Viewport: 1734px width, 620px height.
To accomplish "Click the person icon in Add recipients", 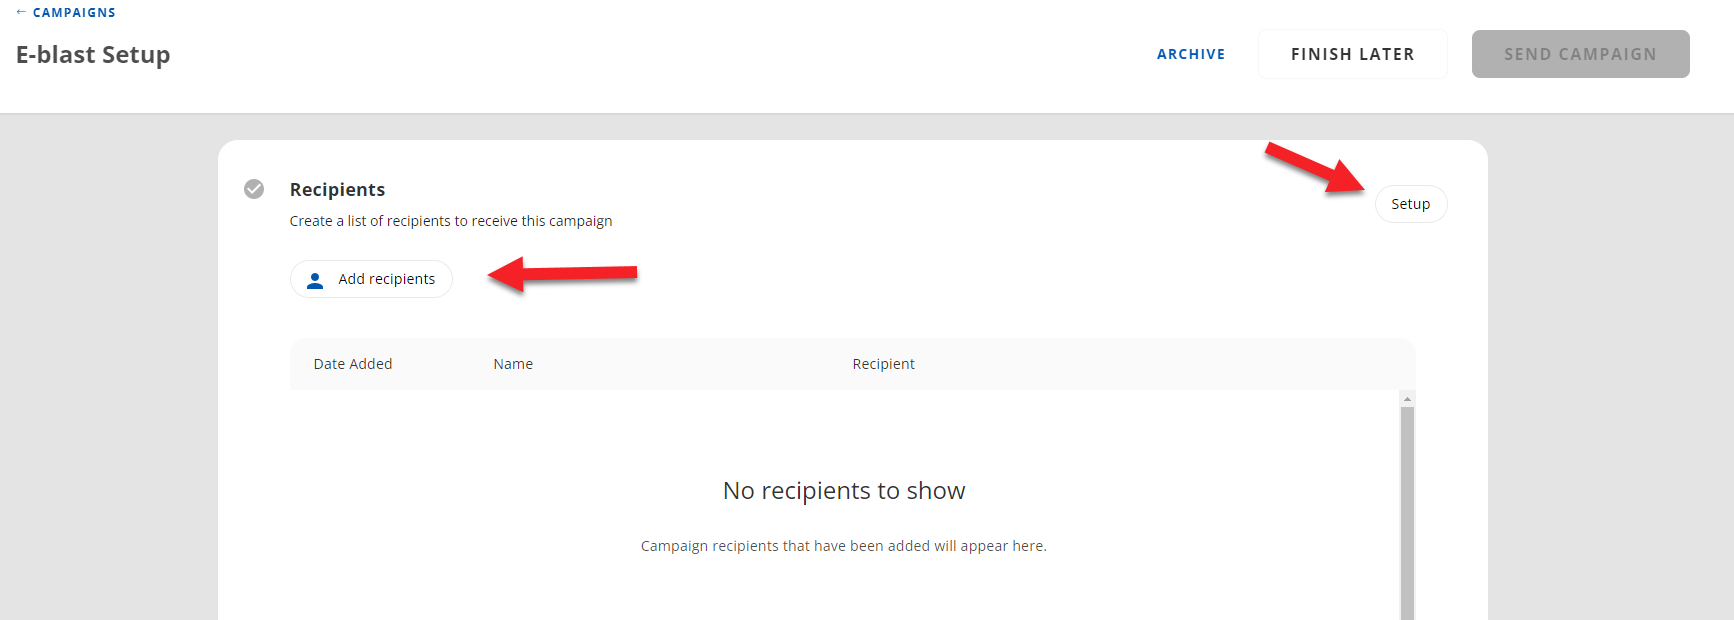I will coord(315,280).
